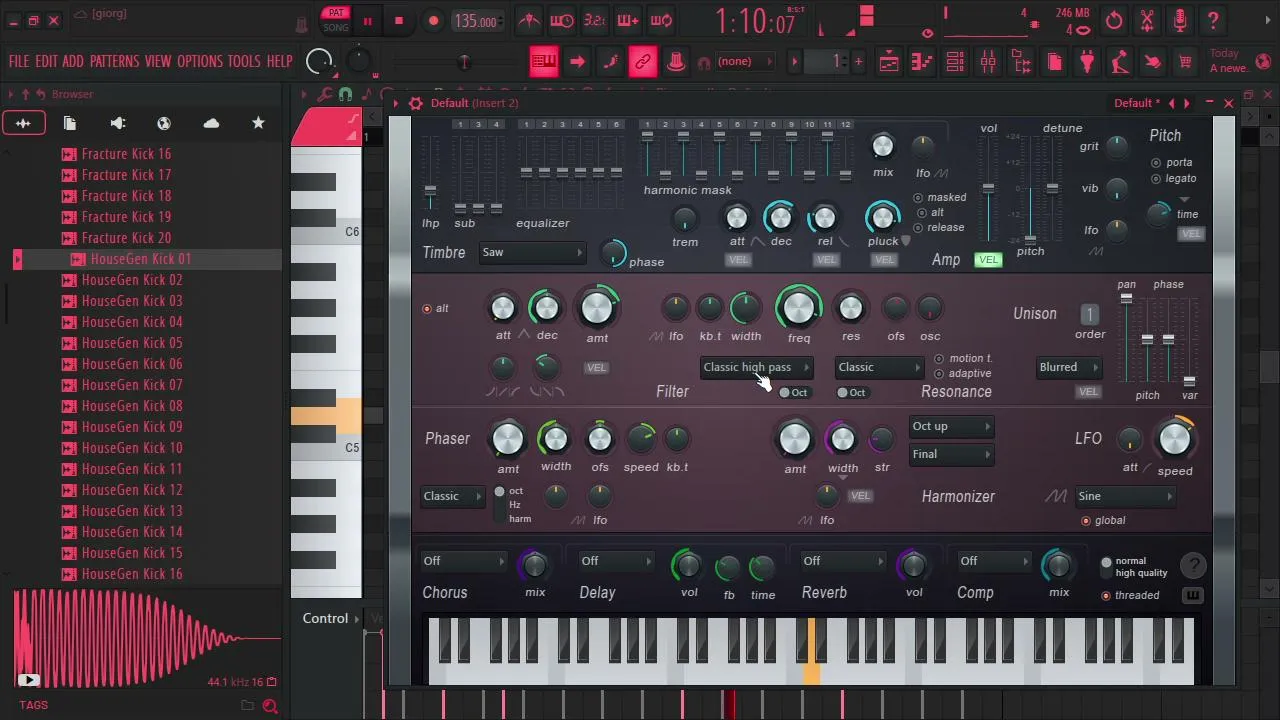Select the browser cloud tab icon
Screen dimensions: 1280x720
click(211, 123)
